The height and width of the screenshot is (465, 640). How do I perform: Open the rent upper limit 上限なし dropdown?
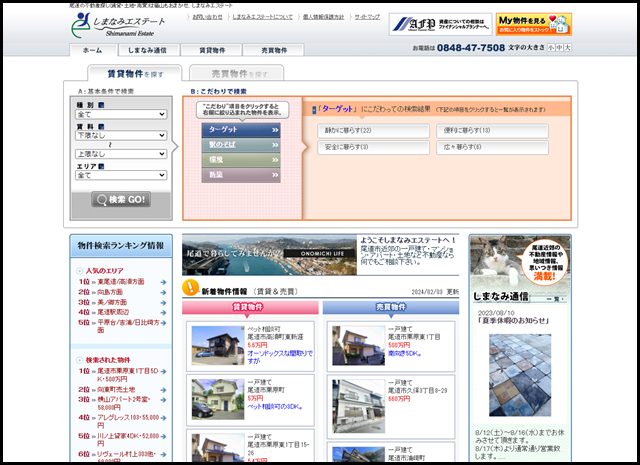pos(121,154)
